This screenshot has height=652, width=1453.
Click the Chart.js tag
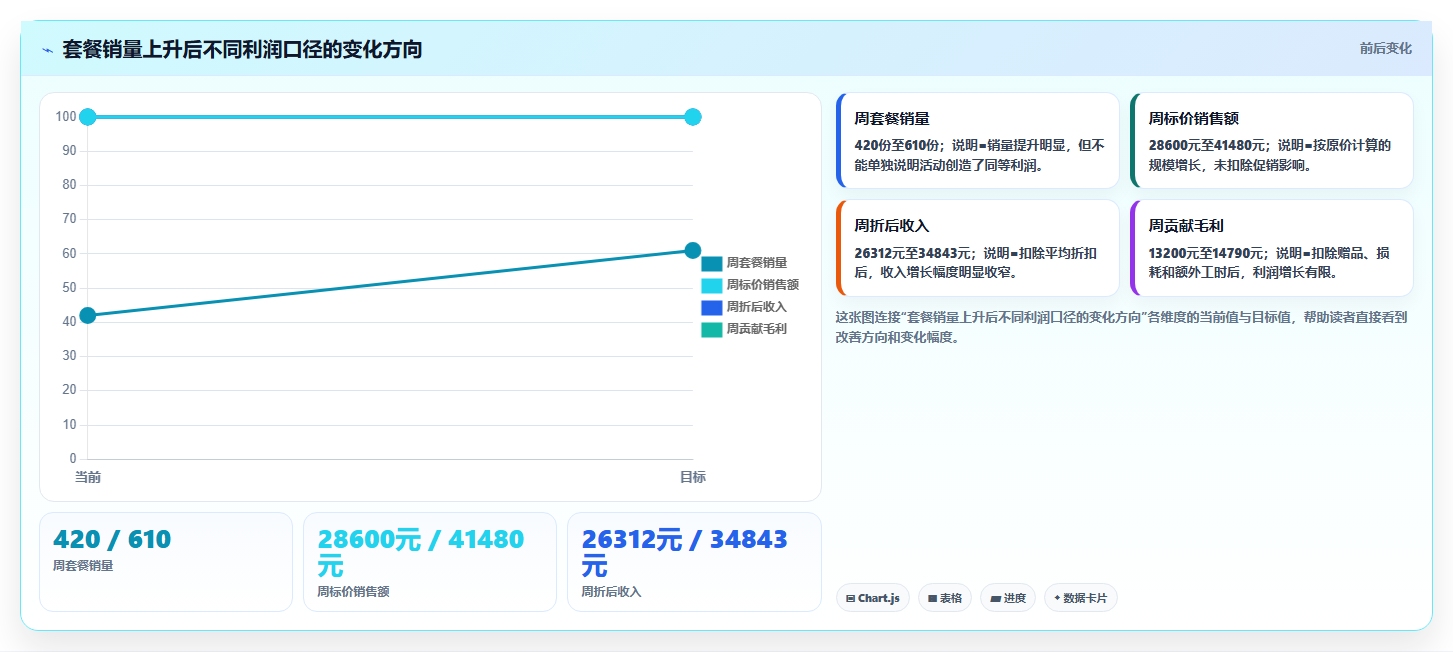[873, 598]
